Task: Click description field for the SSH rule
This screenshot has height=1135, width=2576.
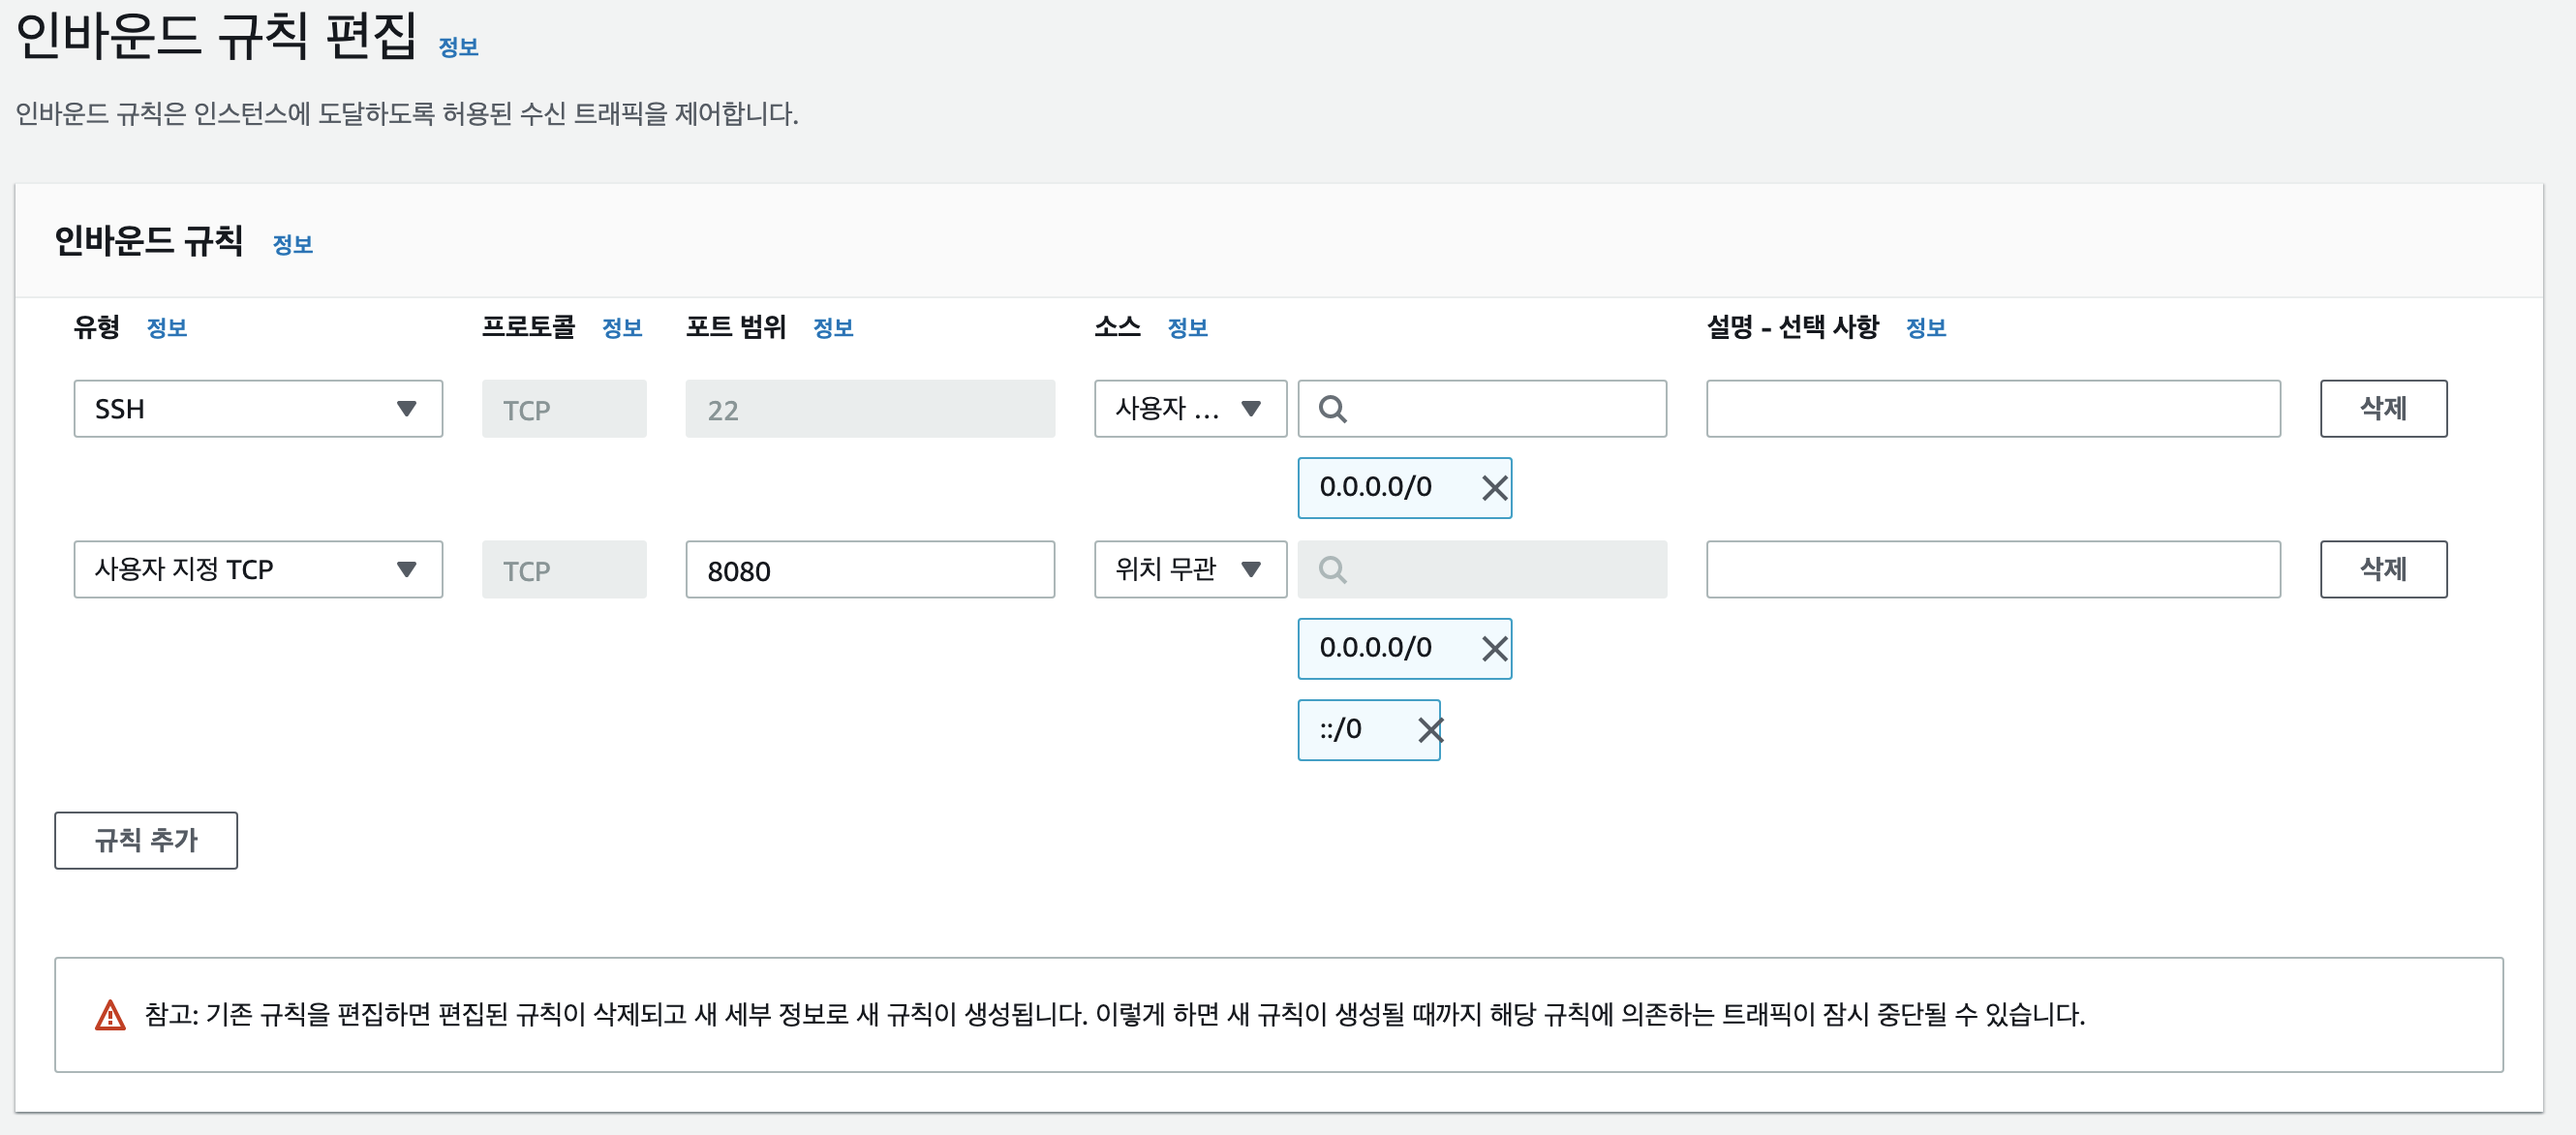Action: tap(1992, 409)
